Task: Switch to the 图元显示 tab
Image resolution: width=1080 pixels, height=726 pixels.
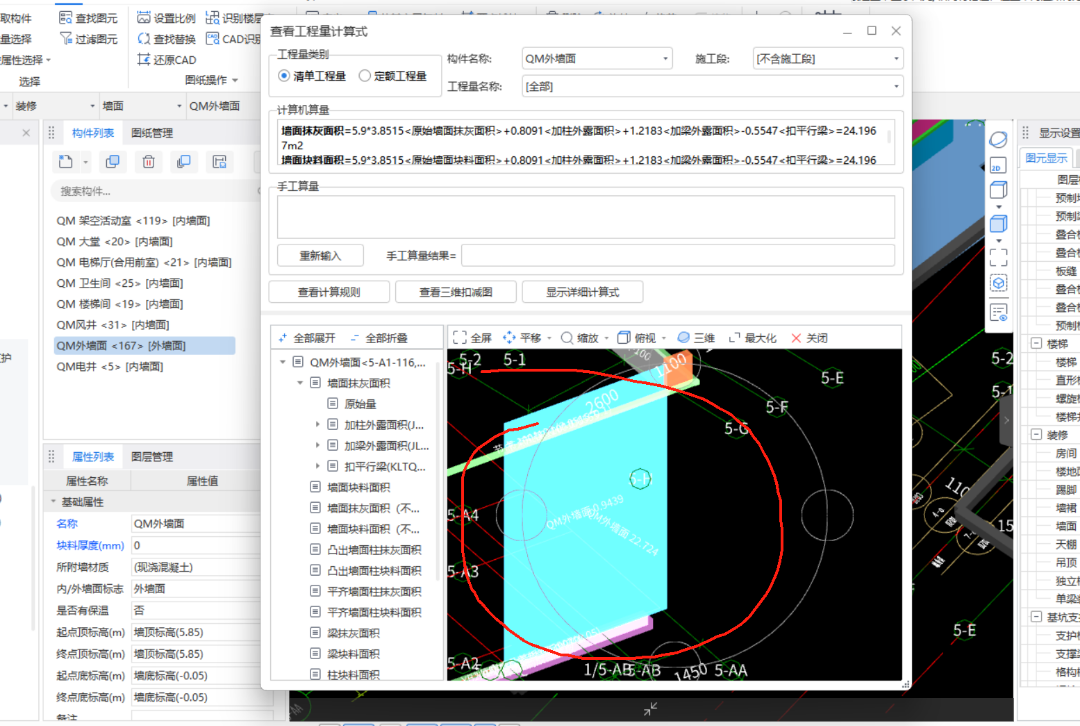Action: point(1046,158)
